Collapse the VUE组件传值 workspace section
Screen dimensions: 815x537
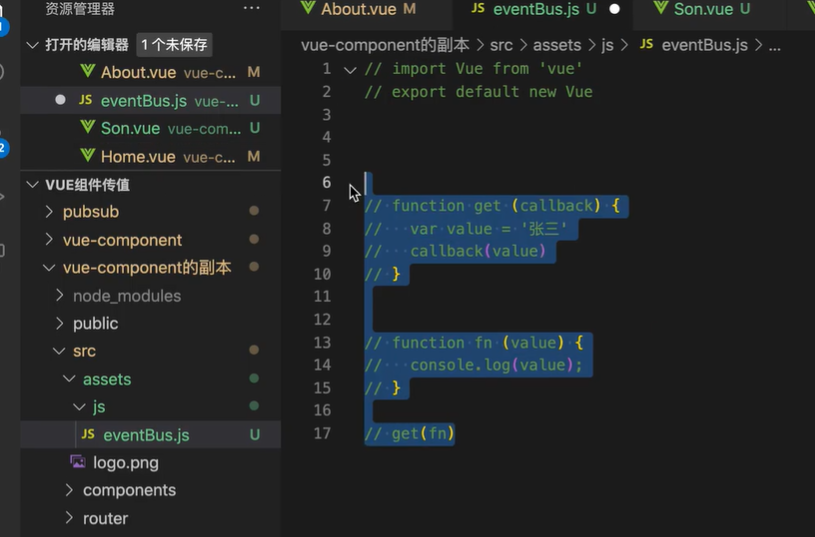pyautogui.click(x=33, y=185)
